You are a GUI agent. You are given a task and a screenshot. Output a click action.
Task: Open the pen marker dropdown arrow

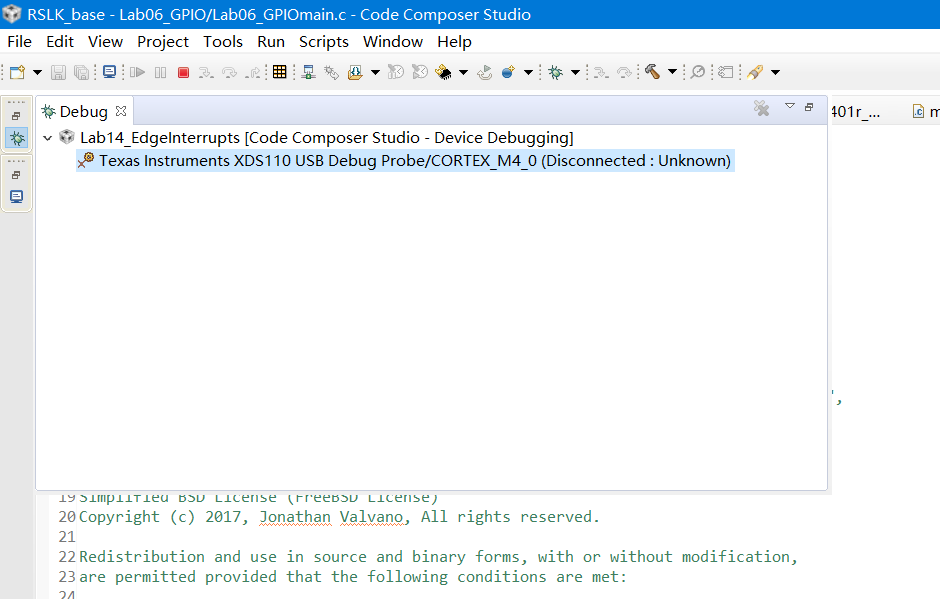point(775,73)
